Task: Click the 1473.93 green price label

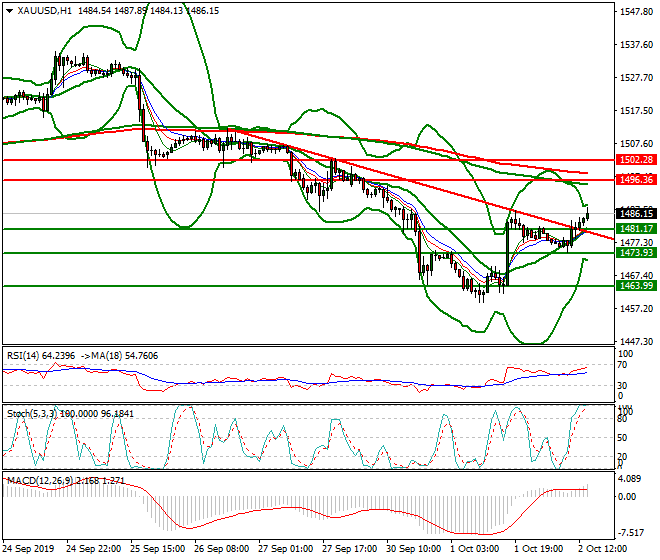Action: 636,253
